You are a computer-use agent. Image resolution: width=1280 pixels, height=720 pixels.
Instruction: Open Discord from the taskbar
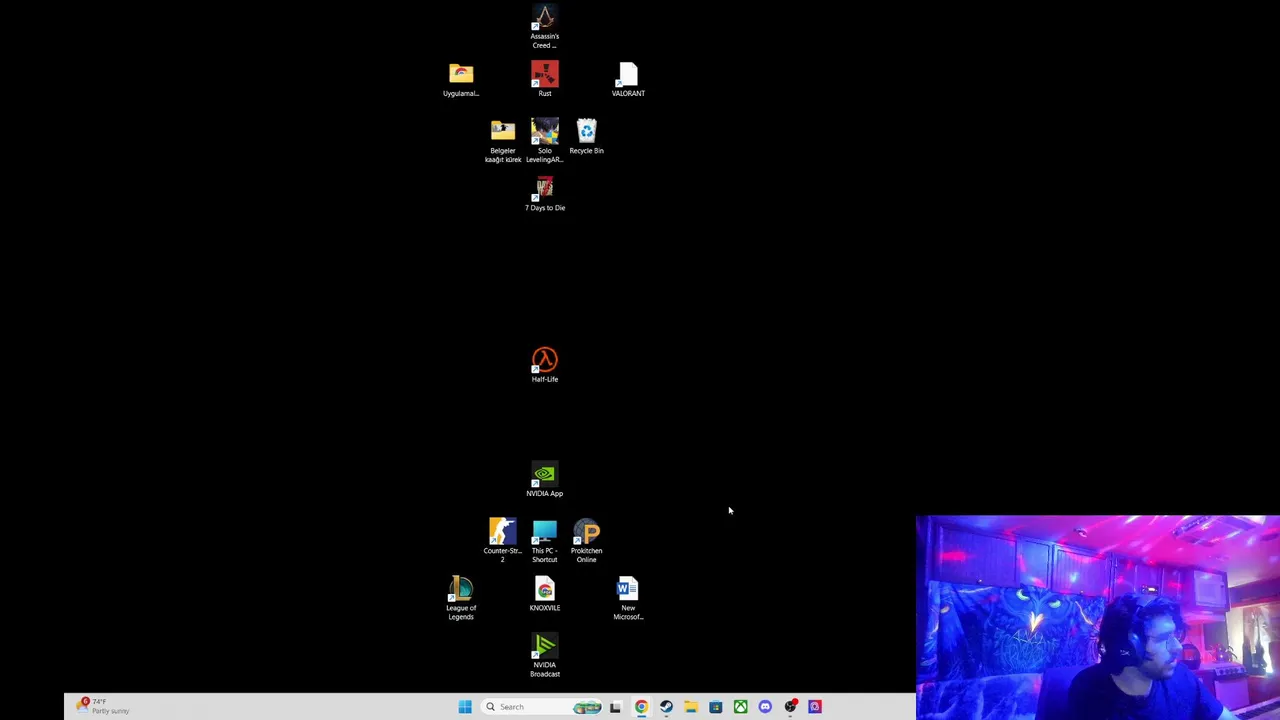pos(765,707)
